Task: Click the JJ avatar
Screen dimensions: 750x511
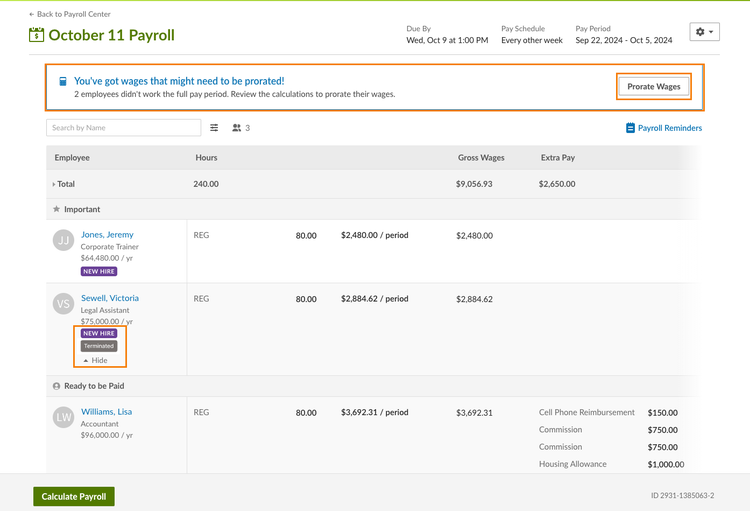Action: 63,240
